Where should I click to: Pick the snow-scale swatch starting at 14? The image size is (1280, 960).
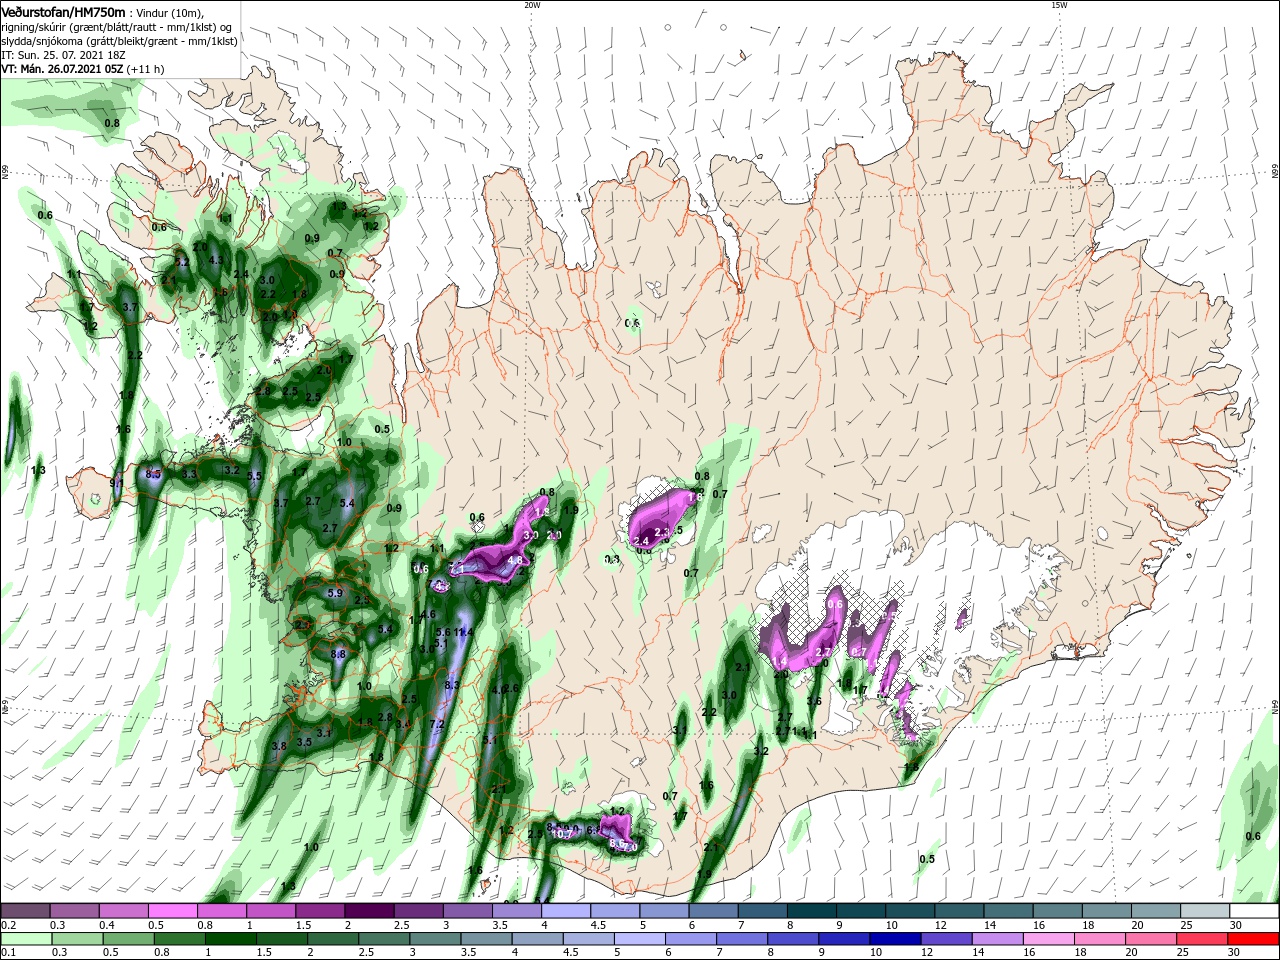tap(1006, 910)
